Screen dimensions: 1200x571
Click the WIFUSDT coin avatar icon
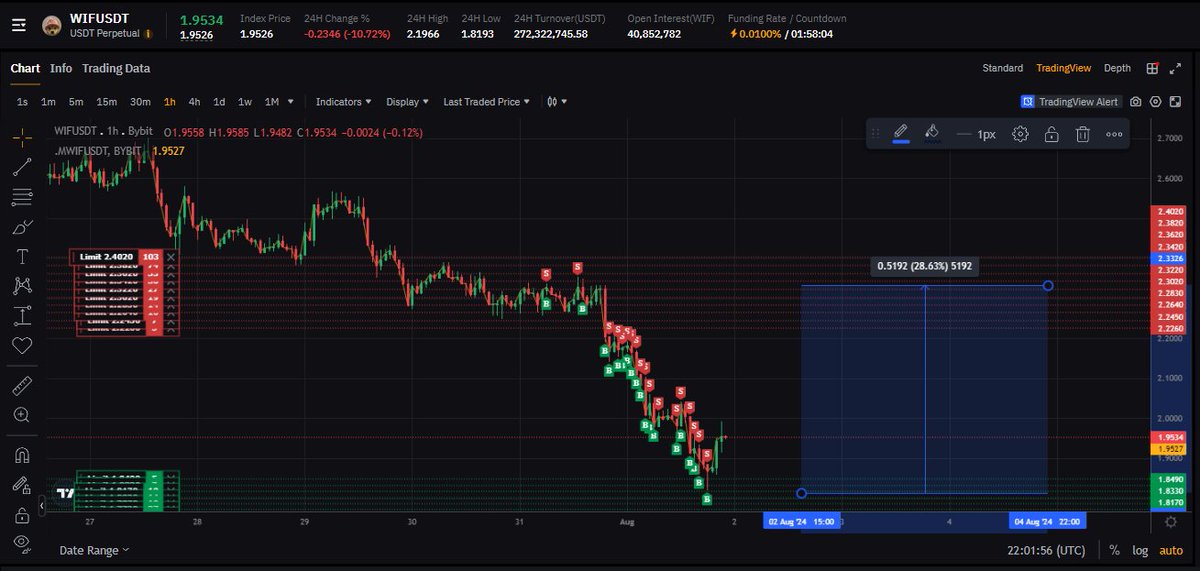pos(52,26)
